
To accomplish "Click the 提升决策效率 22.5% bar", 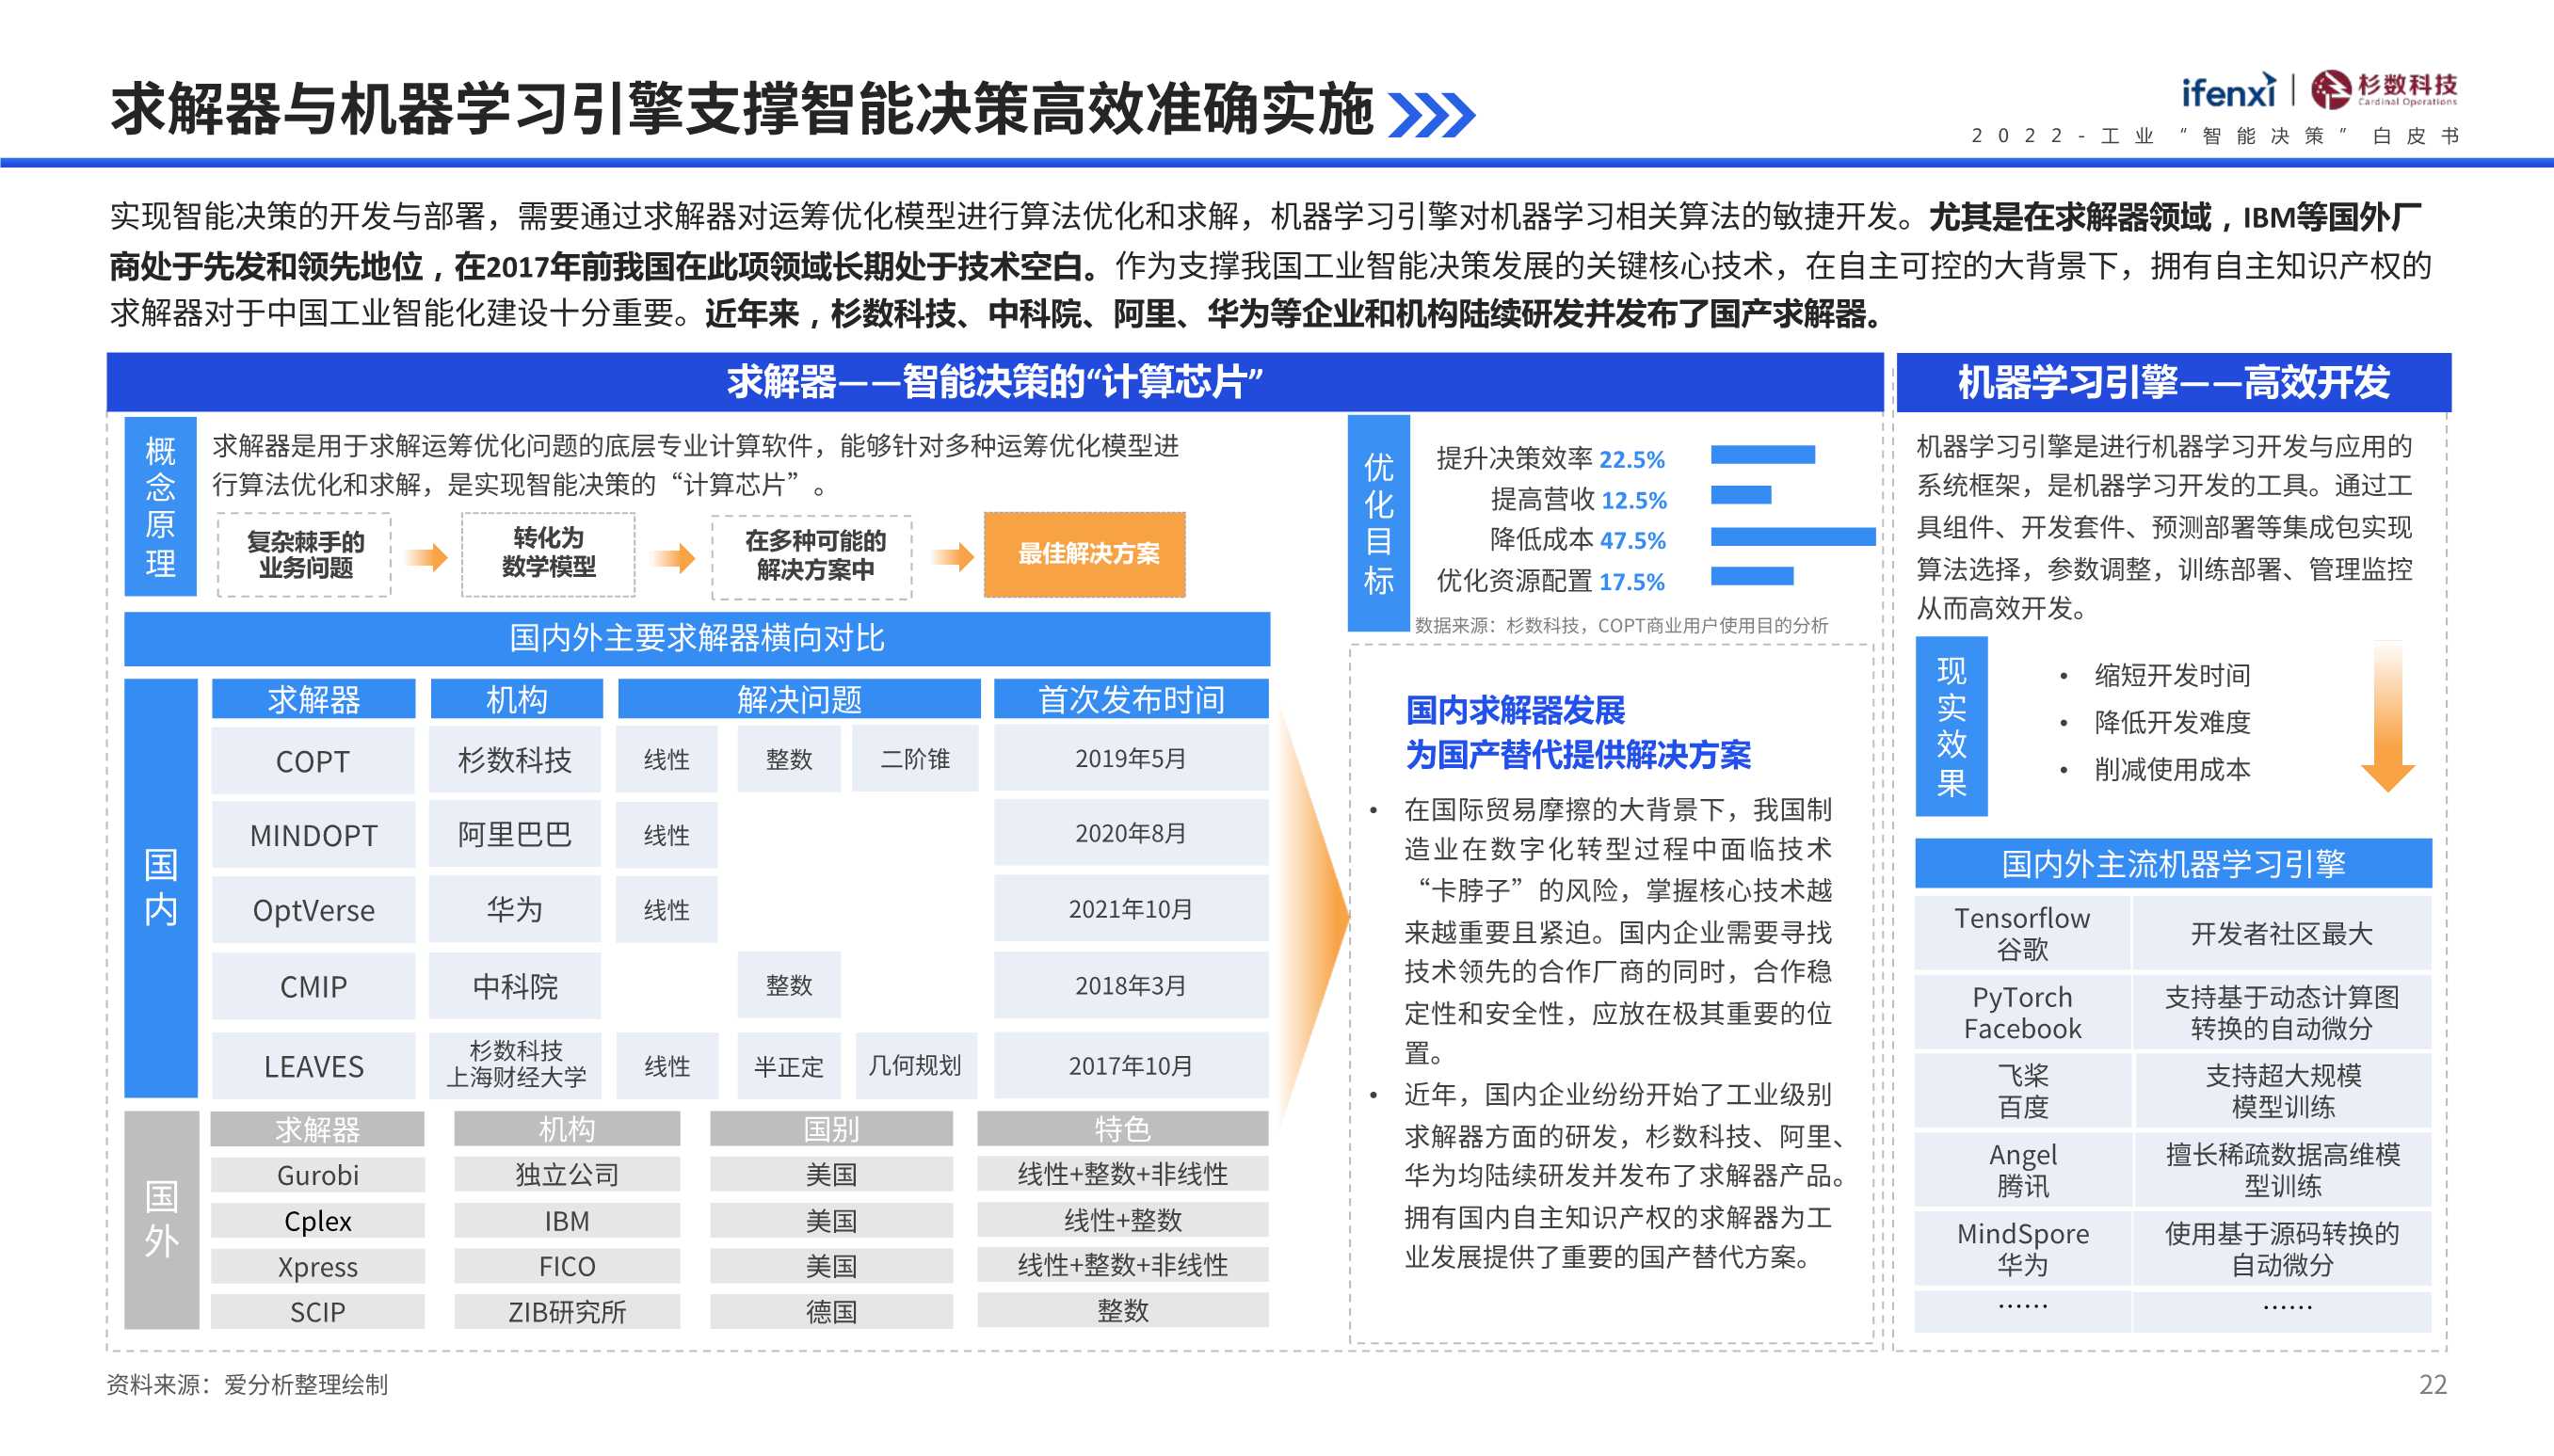I will click(x=1762, y=455).
